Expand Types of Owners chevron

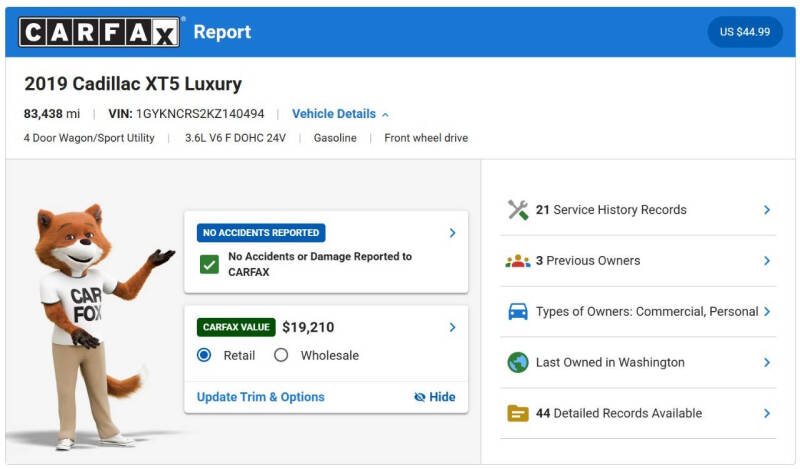tap(767, 311)
